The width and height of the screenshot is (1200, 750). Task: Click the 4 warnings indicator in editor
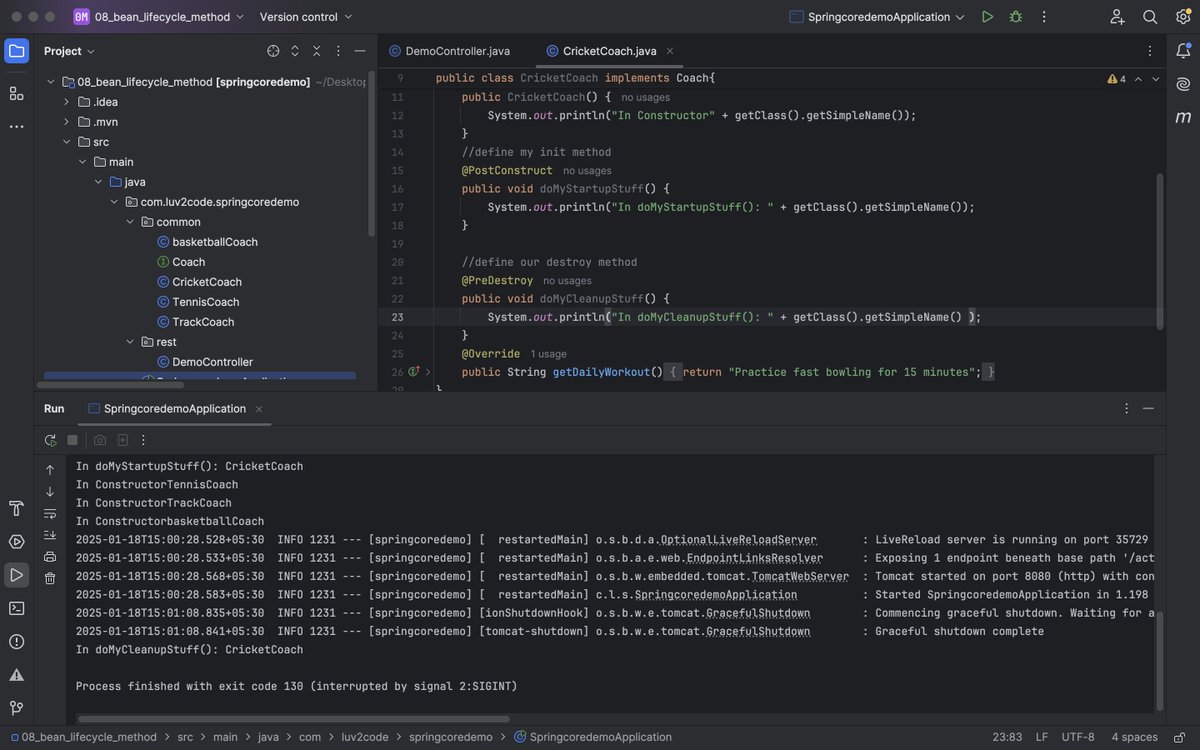(1116, 79)
